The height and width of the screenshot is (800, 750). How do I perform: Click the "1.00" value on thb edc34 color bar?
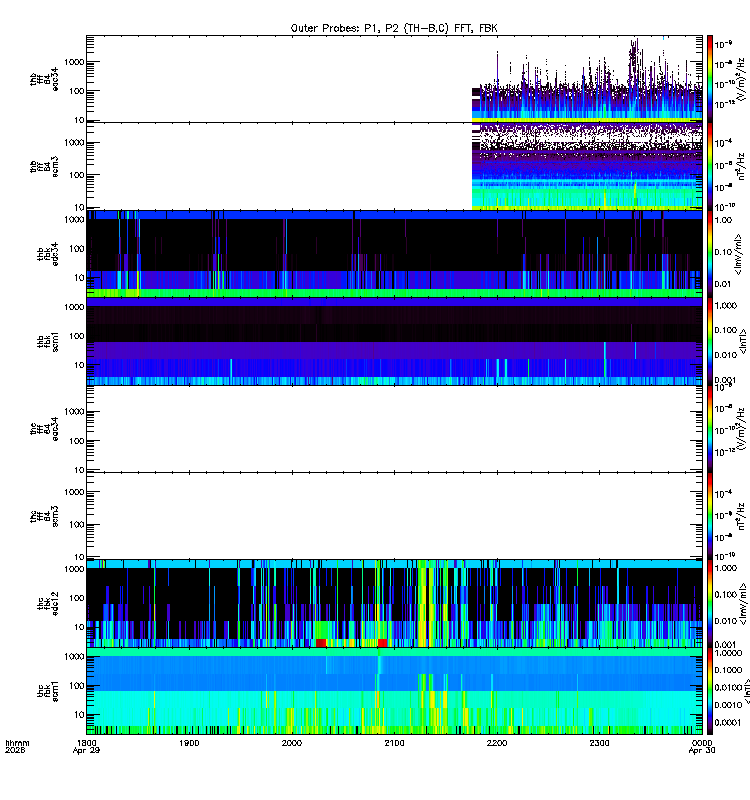[723, 220]
